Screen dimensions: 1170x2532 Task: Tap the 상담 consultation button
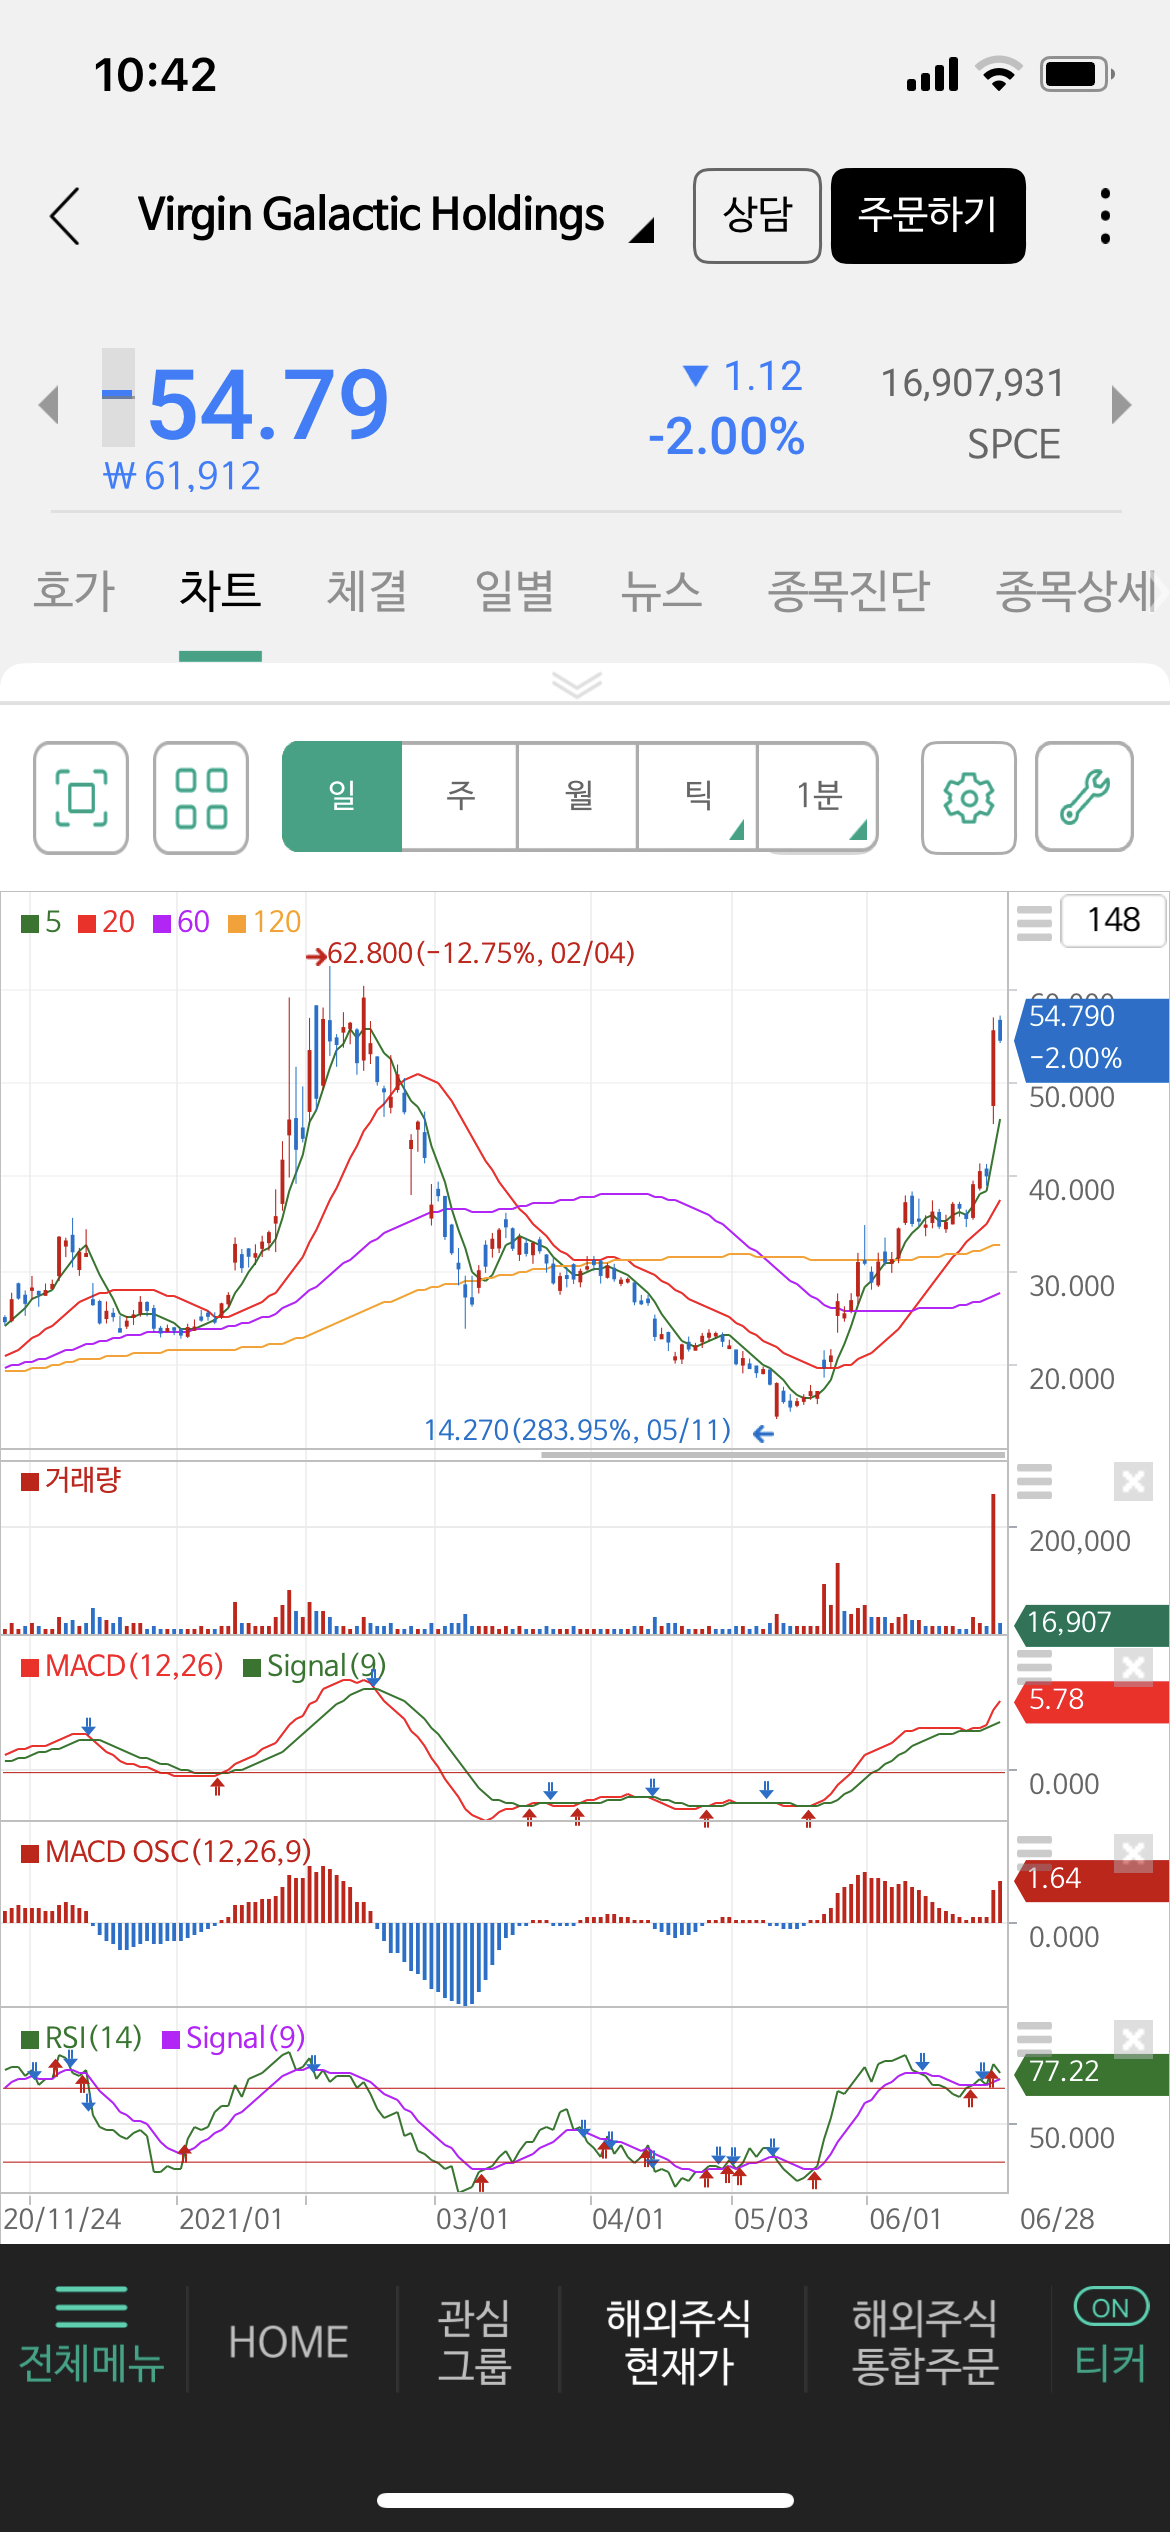[757, 216]
